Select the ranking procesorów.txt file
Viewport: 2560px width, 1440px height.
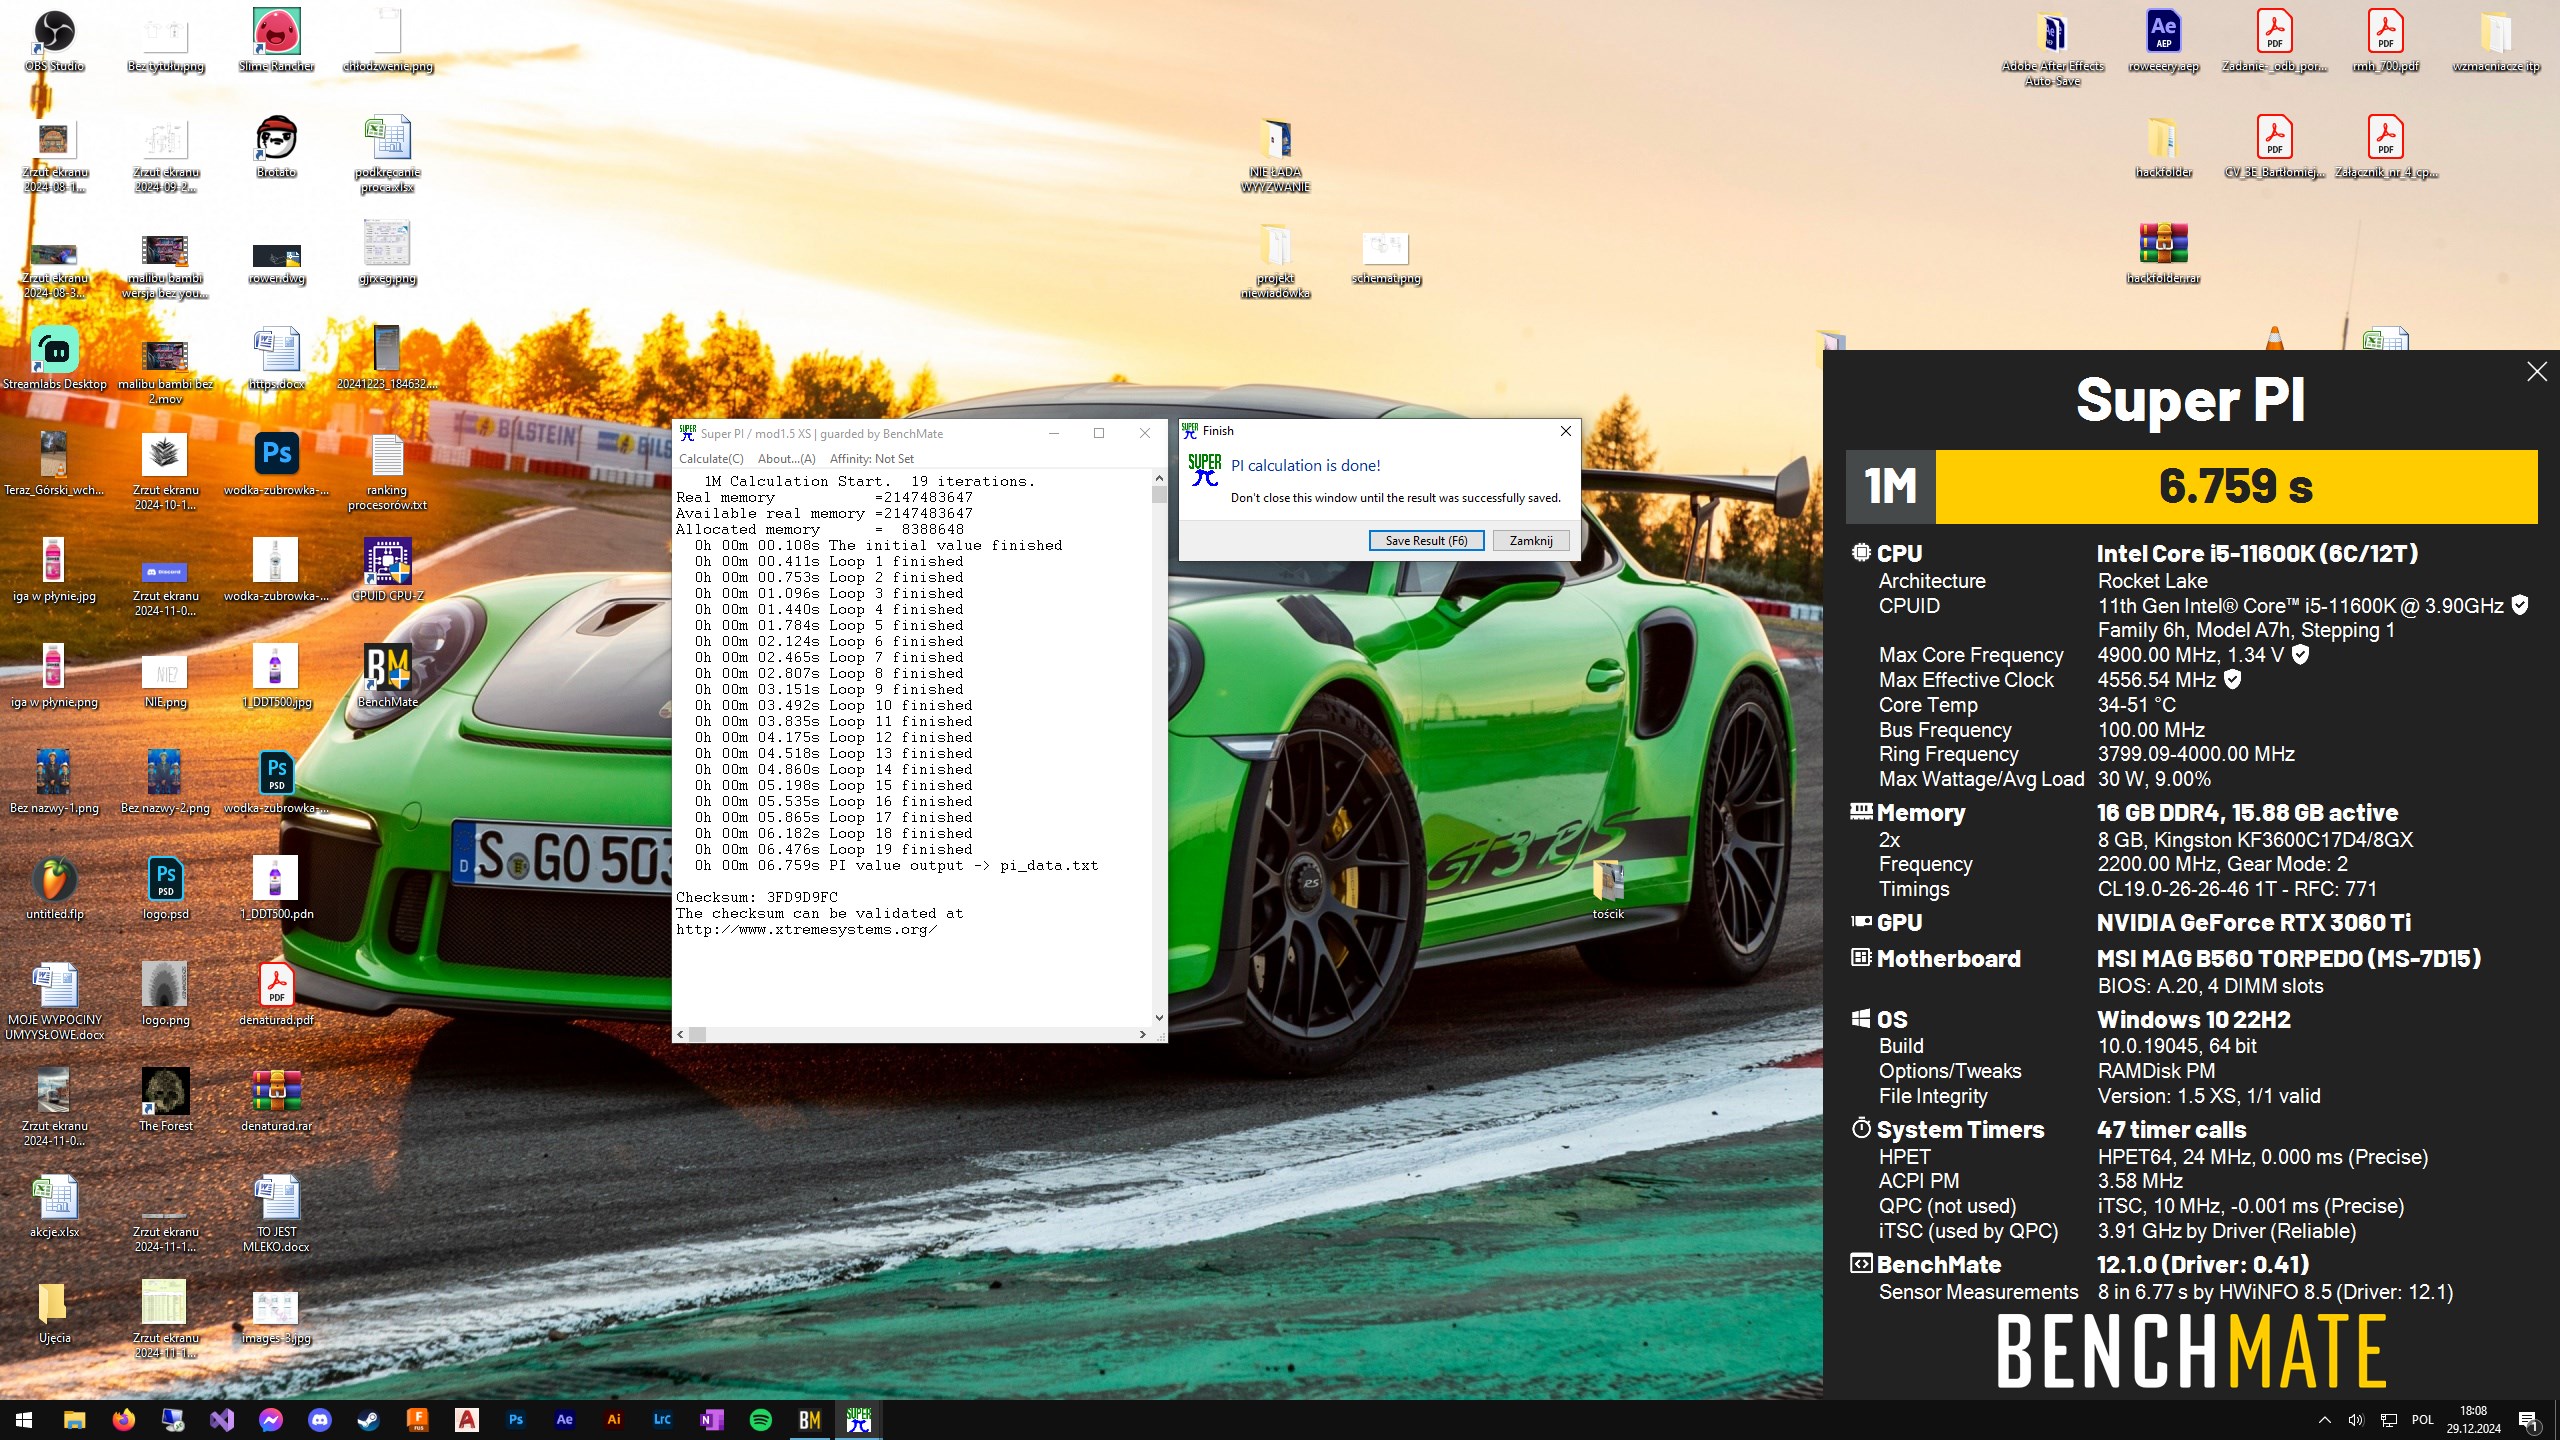388,472
